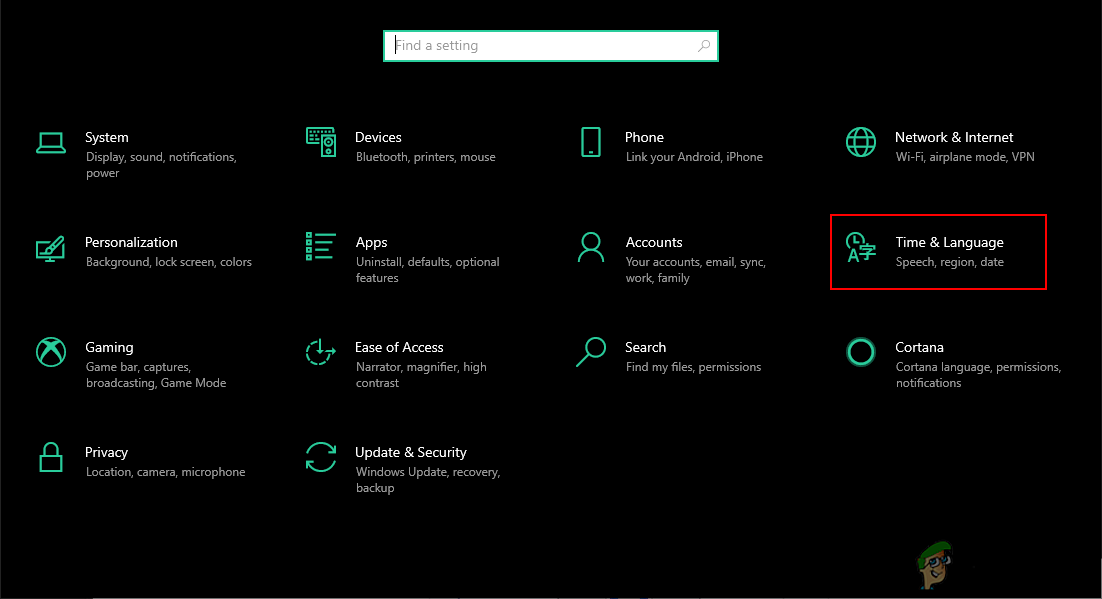Viewport: 1102px width, 599px height.
Task: Open Search settings title
Action: click(645, 347)
